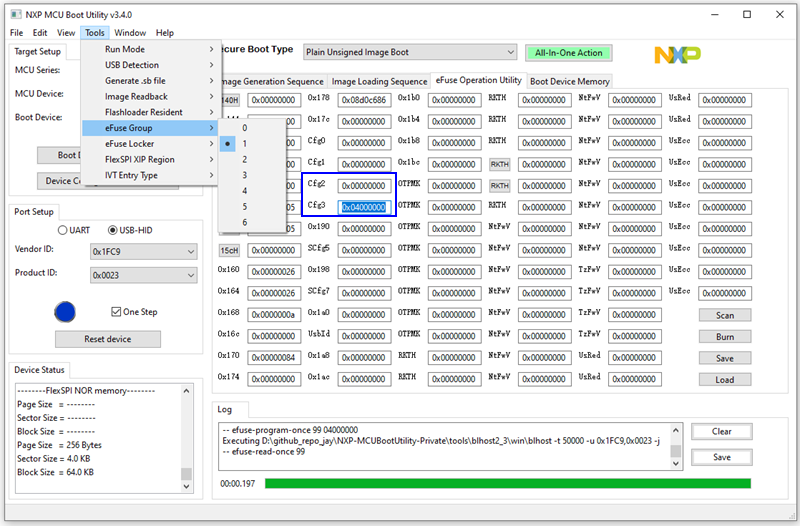Click the Load button
Viewport: 800px width, 526px height.
[x=724, y=380]
